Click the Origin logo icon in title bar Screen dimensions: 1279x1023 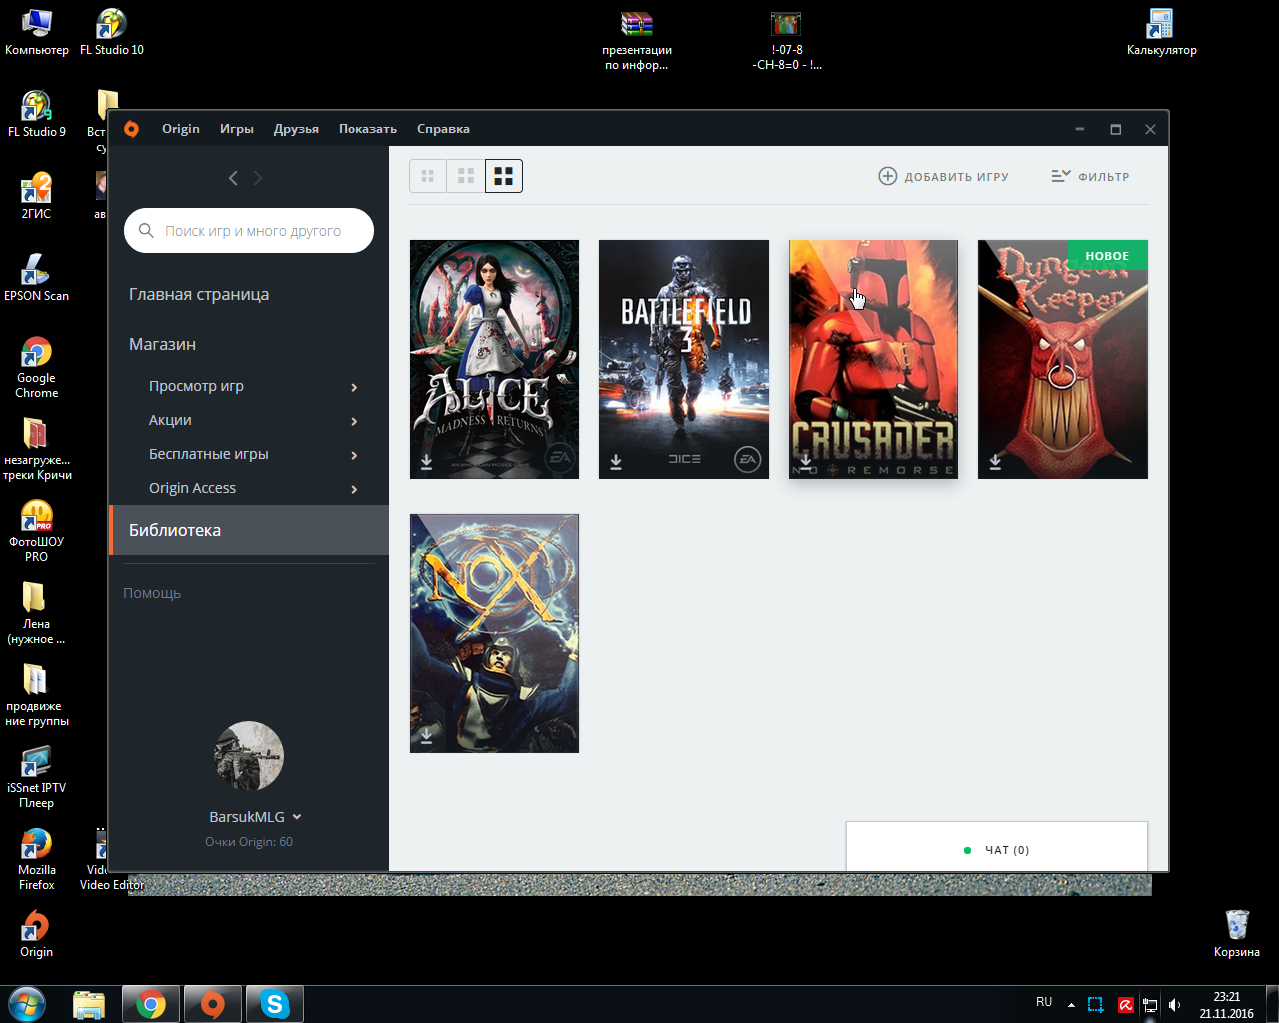[131, 129]
